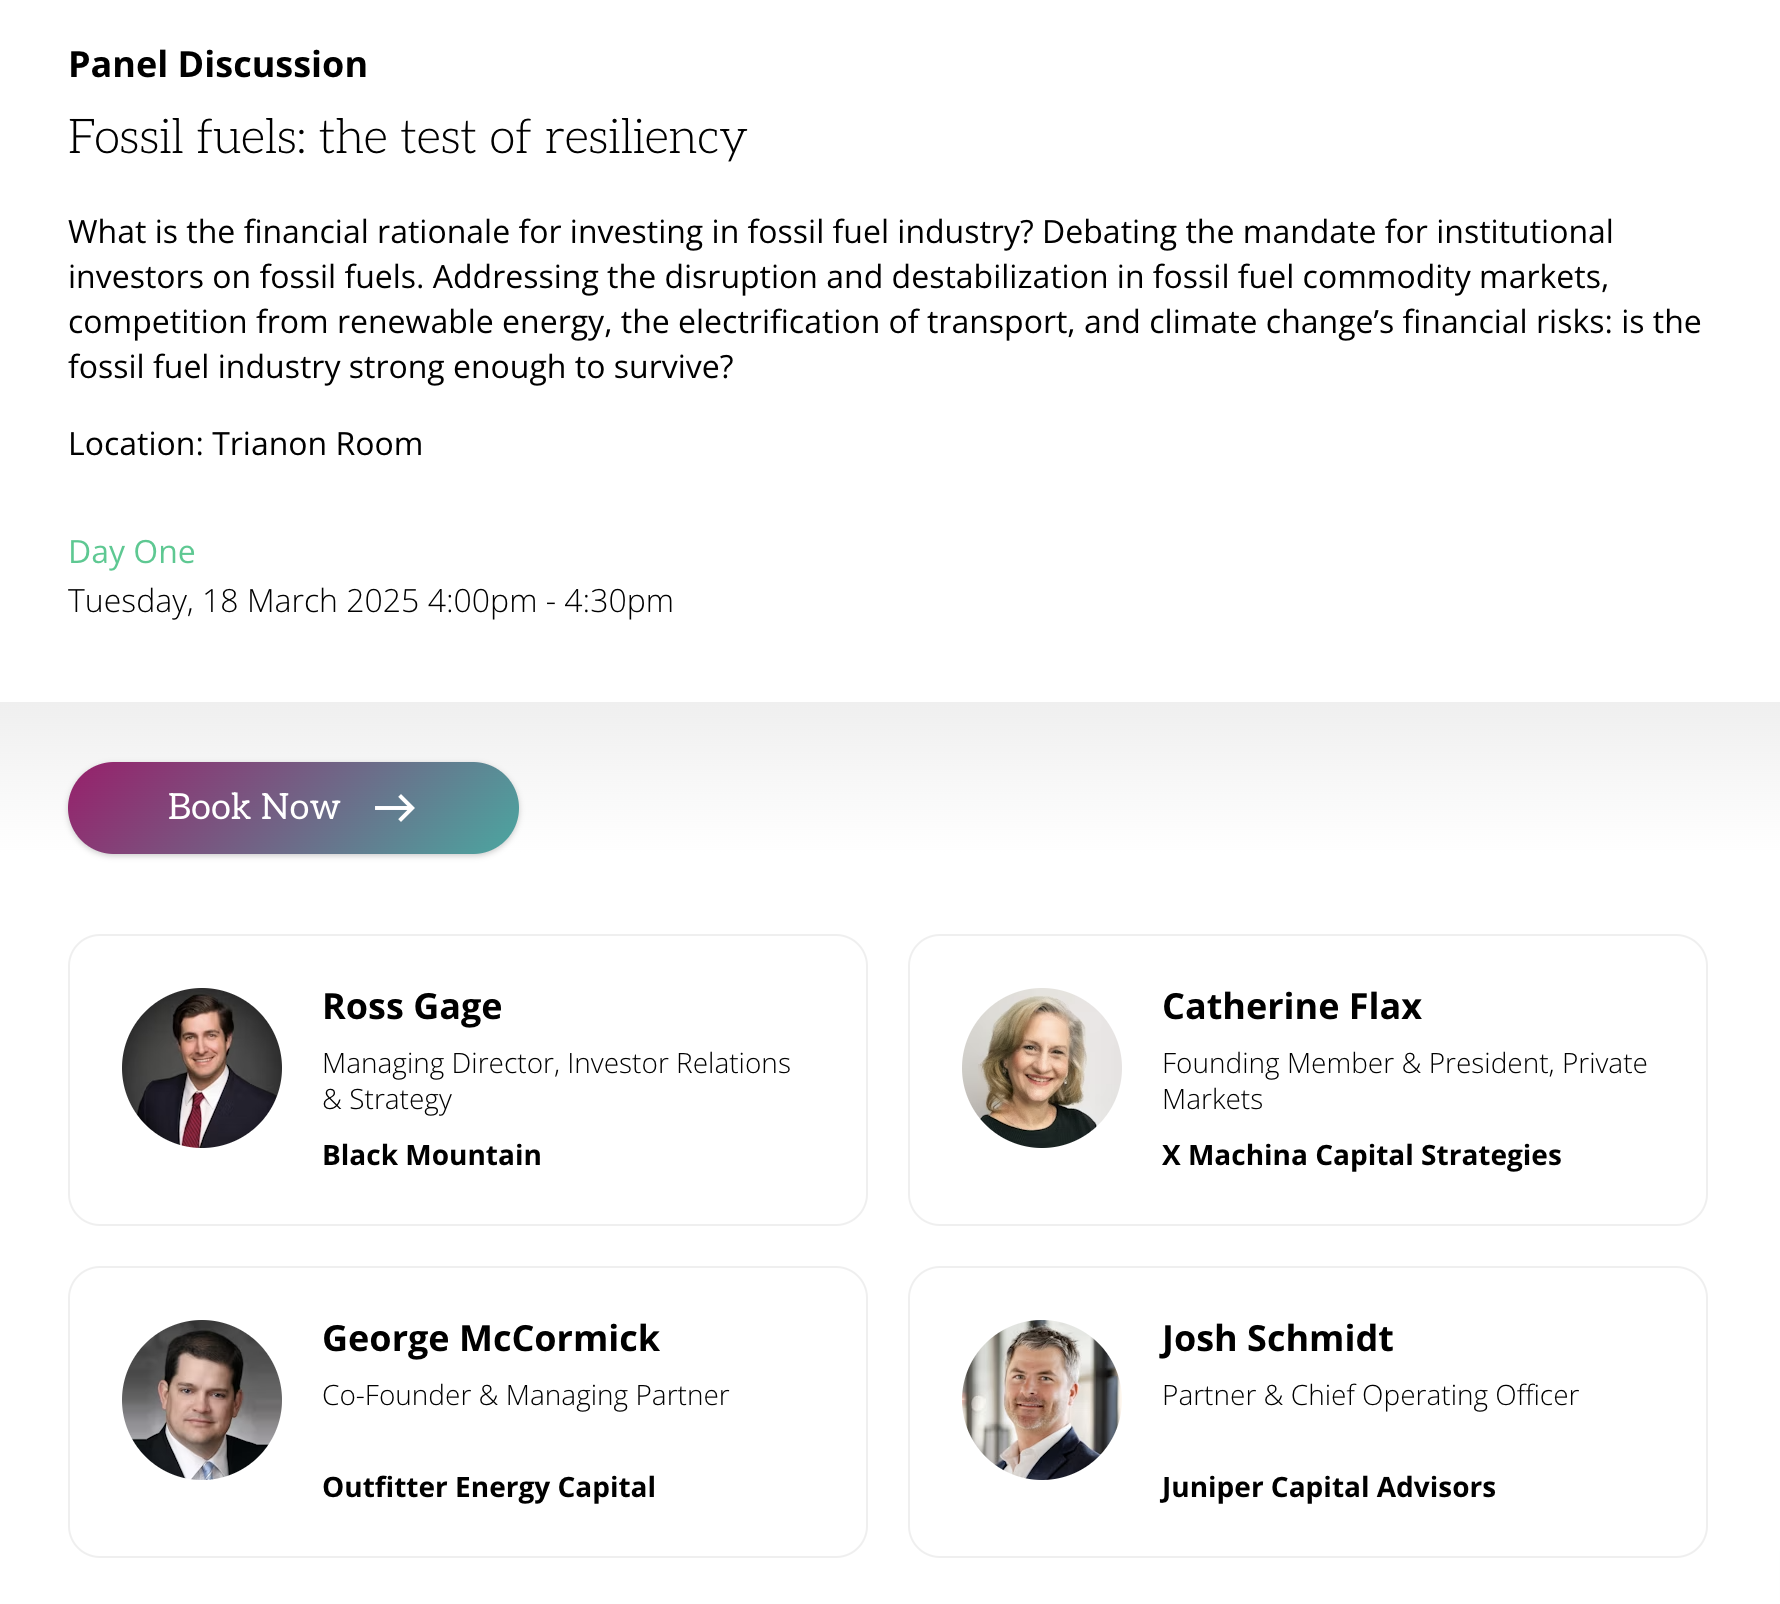Click the Tuesday, 18 March 2025 date line
Image resolution: width=1780 pixels, height=1604 pixels.
click(x=371, y=601)
